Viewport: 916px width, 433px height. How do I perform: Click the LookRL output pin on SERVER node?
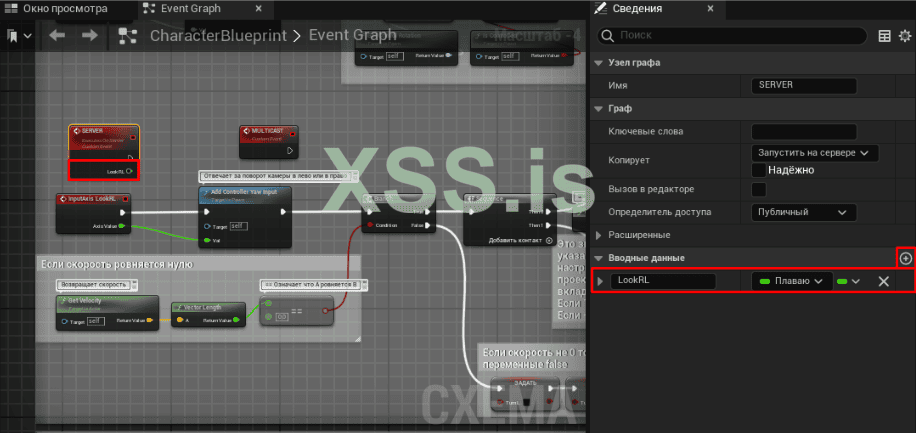coord(131,171)
